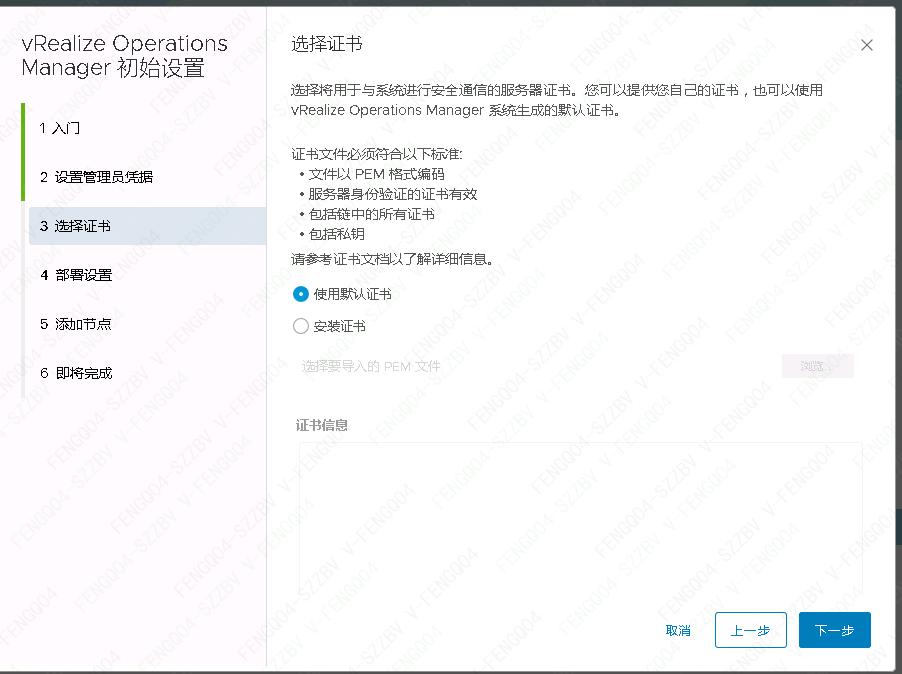Click the disabled 浏览 browse button
The image size is (902, 674).
click(x=817, y=366)
